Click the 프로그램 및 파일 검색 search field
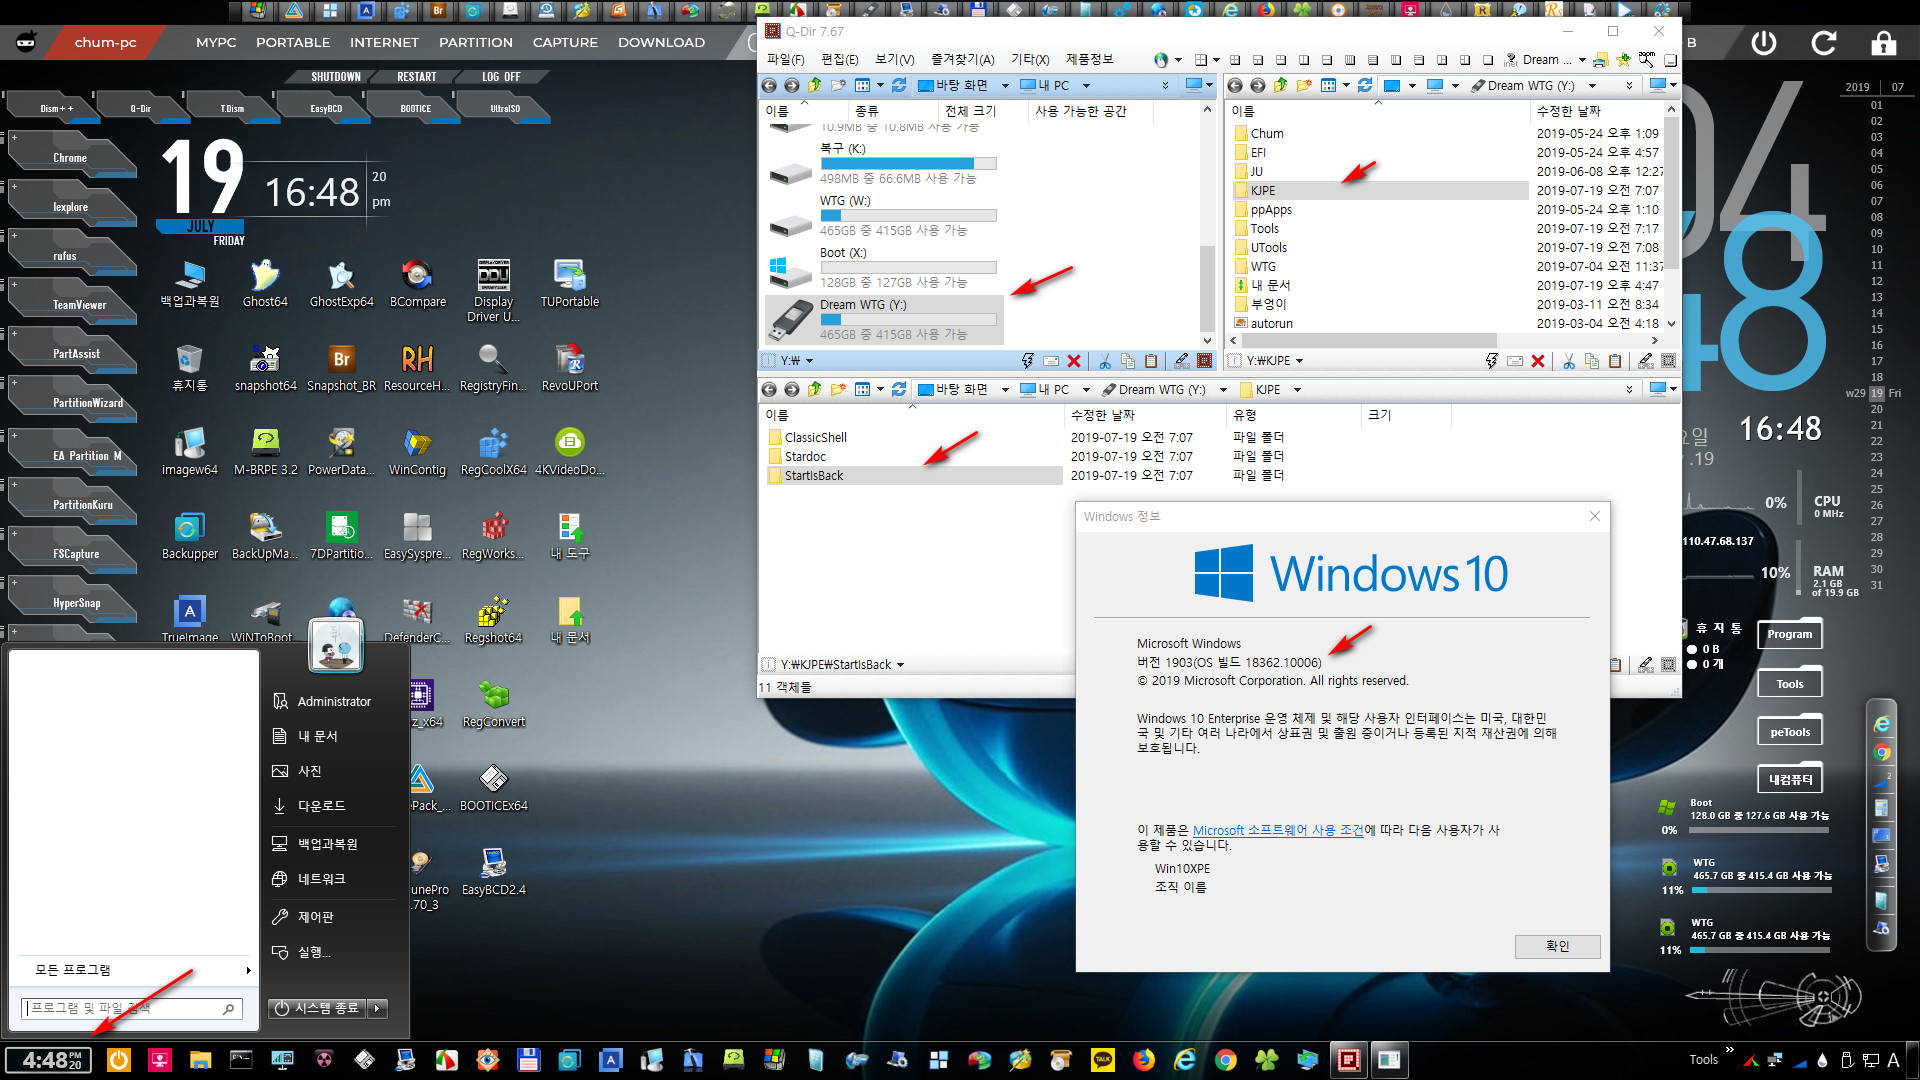 click(131, 1009)
